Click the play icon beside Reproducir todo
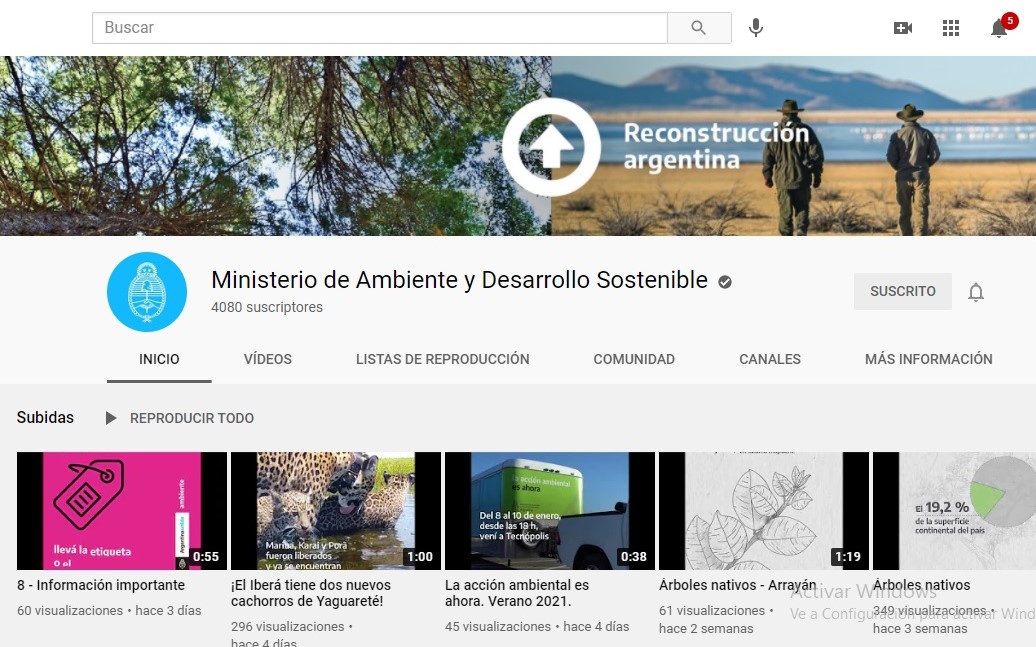This screenshot has width=1036, height=647. (111, 418)
